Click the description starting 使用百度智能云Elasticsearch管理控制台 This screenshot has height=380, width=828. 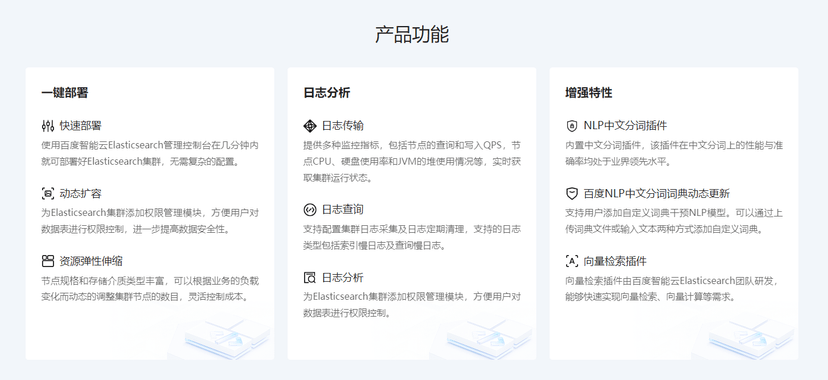(x=150, y=153)
